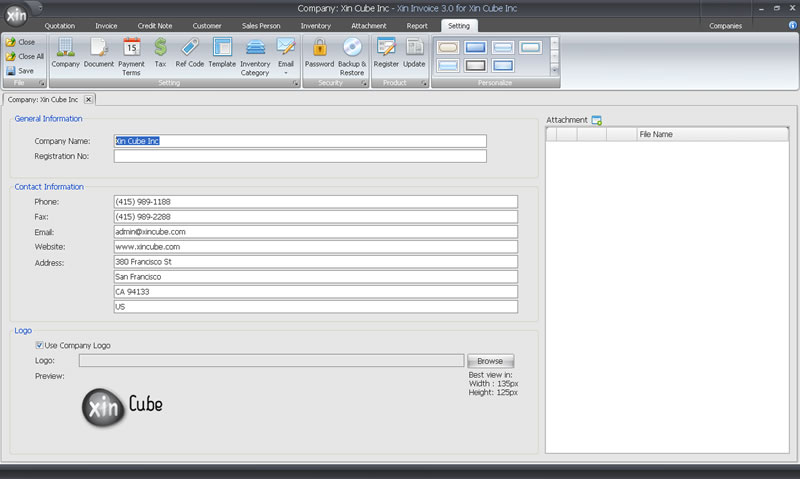Apply the solid blue skin swatch in the top row

[x=476, y=47]
